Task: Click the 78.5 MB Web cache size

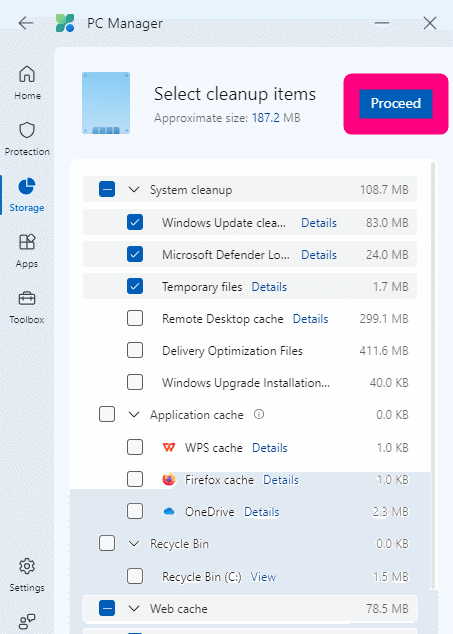Action: pyautogui.click(x=387, y=609)
